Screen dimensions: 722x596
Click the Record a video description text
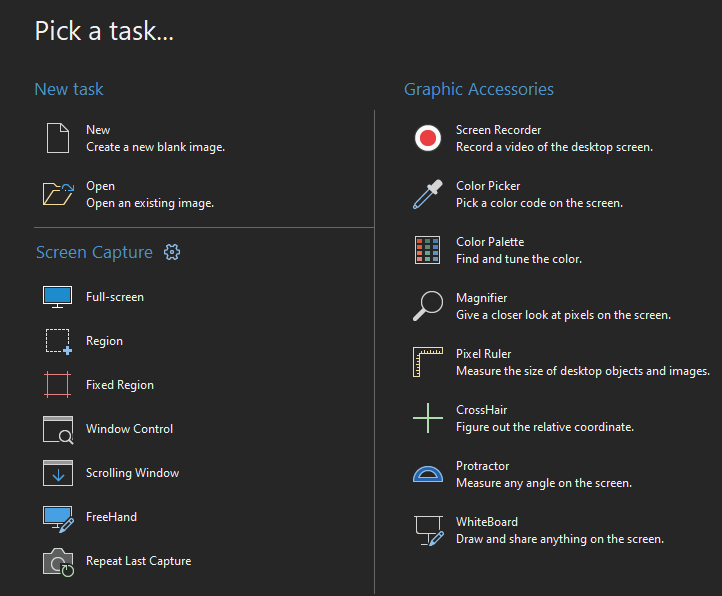[554, 147]
